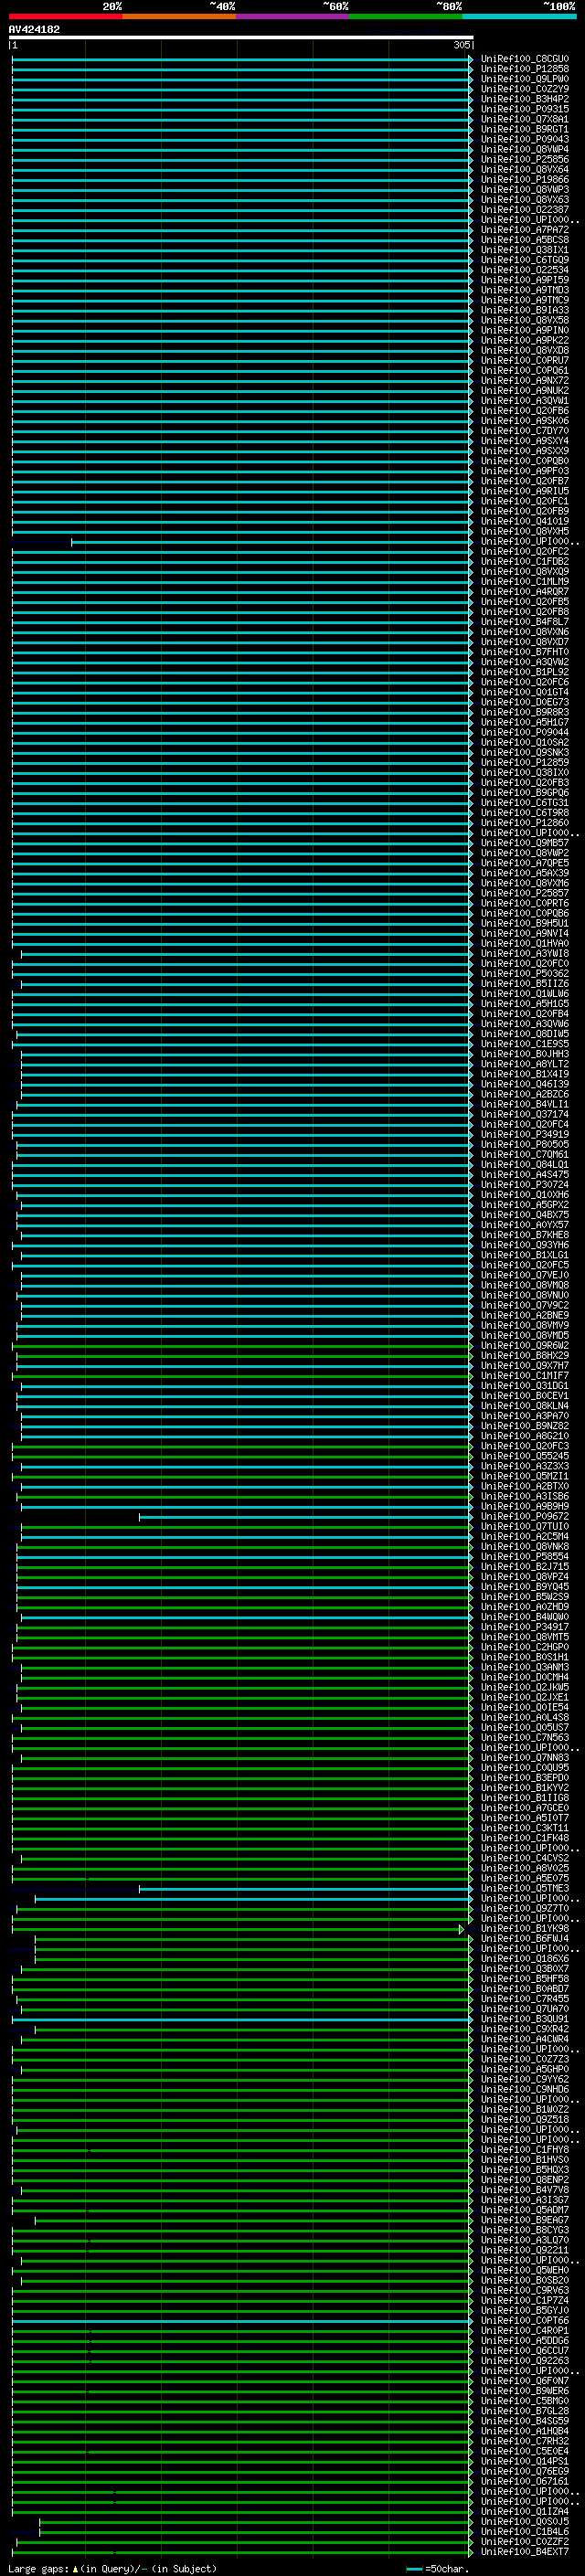Image resolution: width=585 pixels, height=2576 pixels.
Task: Open hit UniRef100_C8CGU0
Action: tap(525, 59)
